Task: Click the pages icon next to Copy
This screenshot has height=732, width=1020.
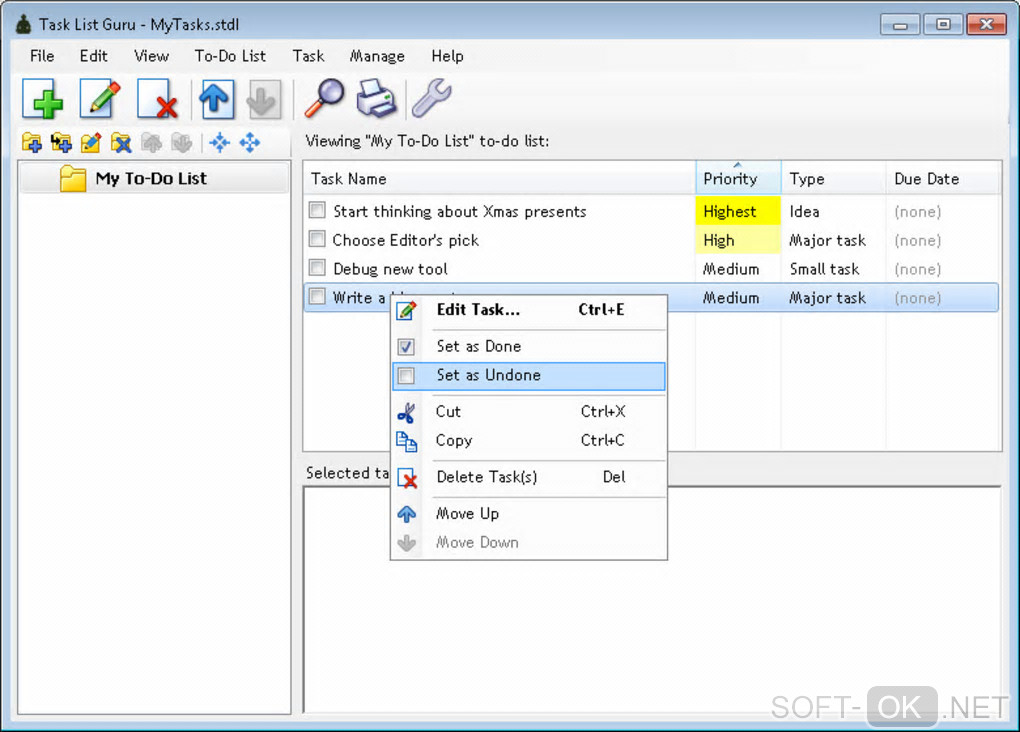Action: [x=407, y=442]
